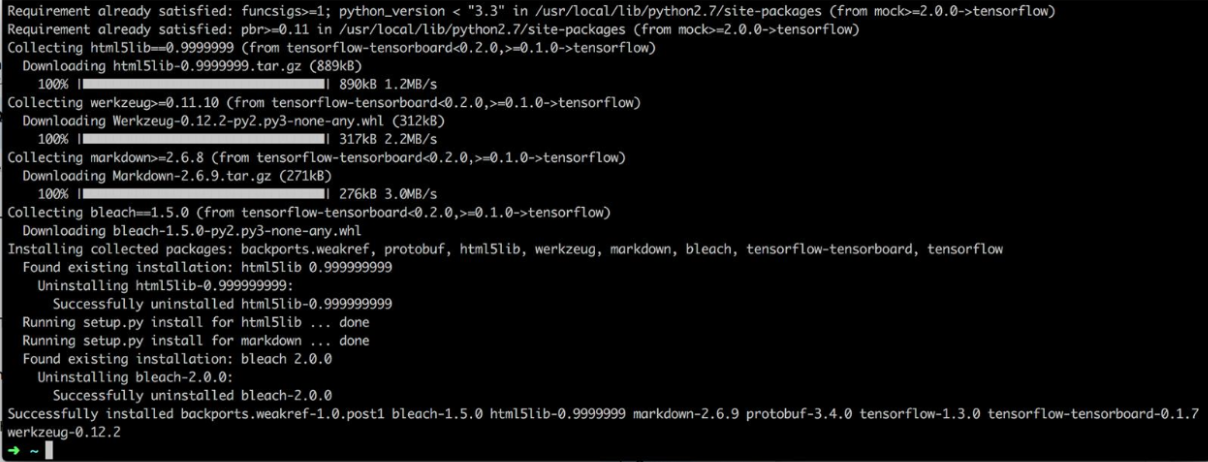Click "Successfully uninstalled bleach-2.0.0" text
Screen dimensions: 1208x462
[193, 394]
